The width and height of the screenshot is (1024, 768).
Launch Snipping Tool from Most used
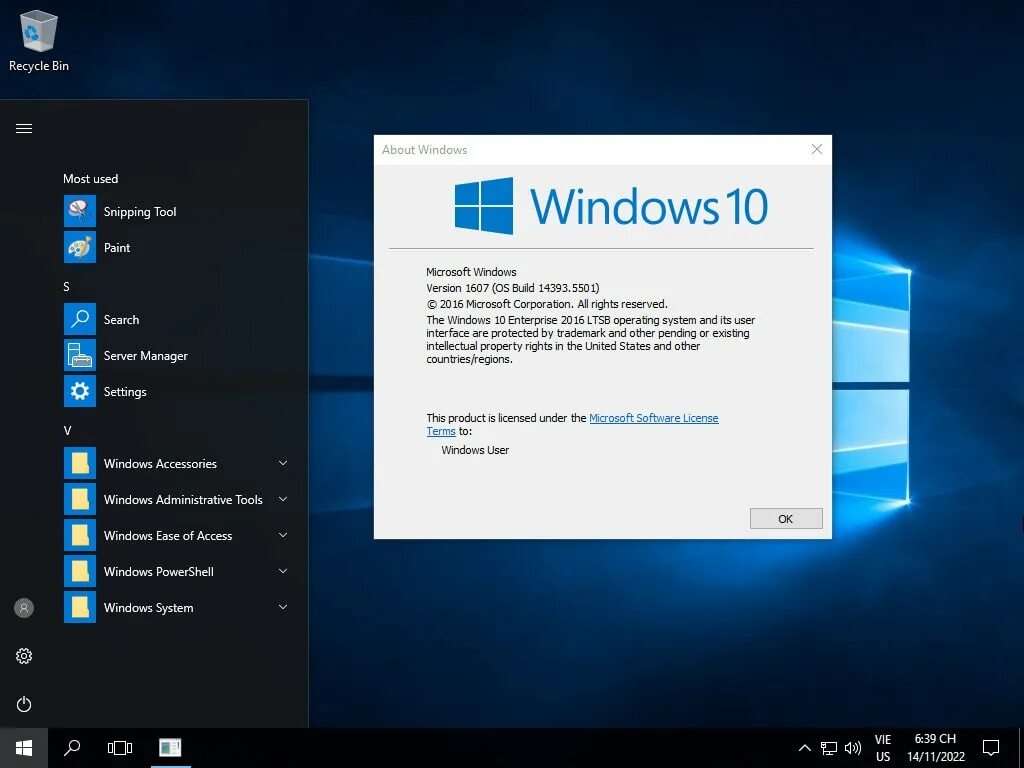pyautogui.click(x=176, y=212)
